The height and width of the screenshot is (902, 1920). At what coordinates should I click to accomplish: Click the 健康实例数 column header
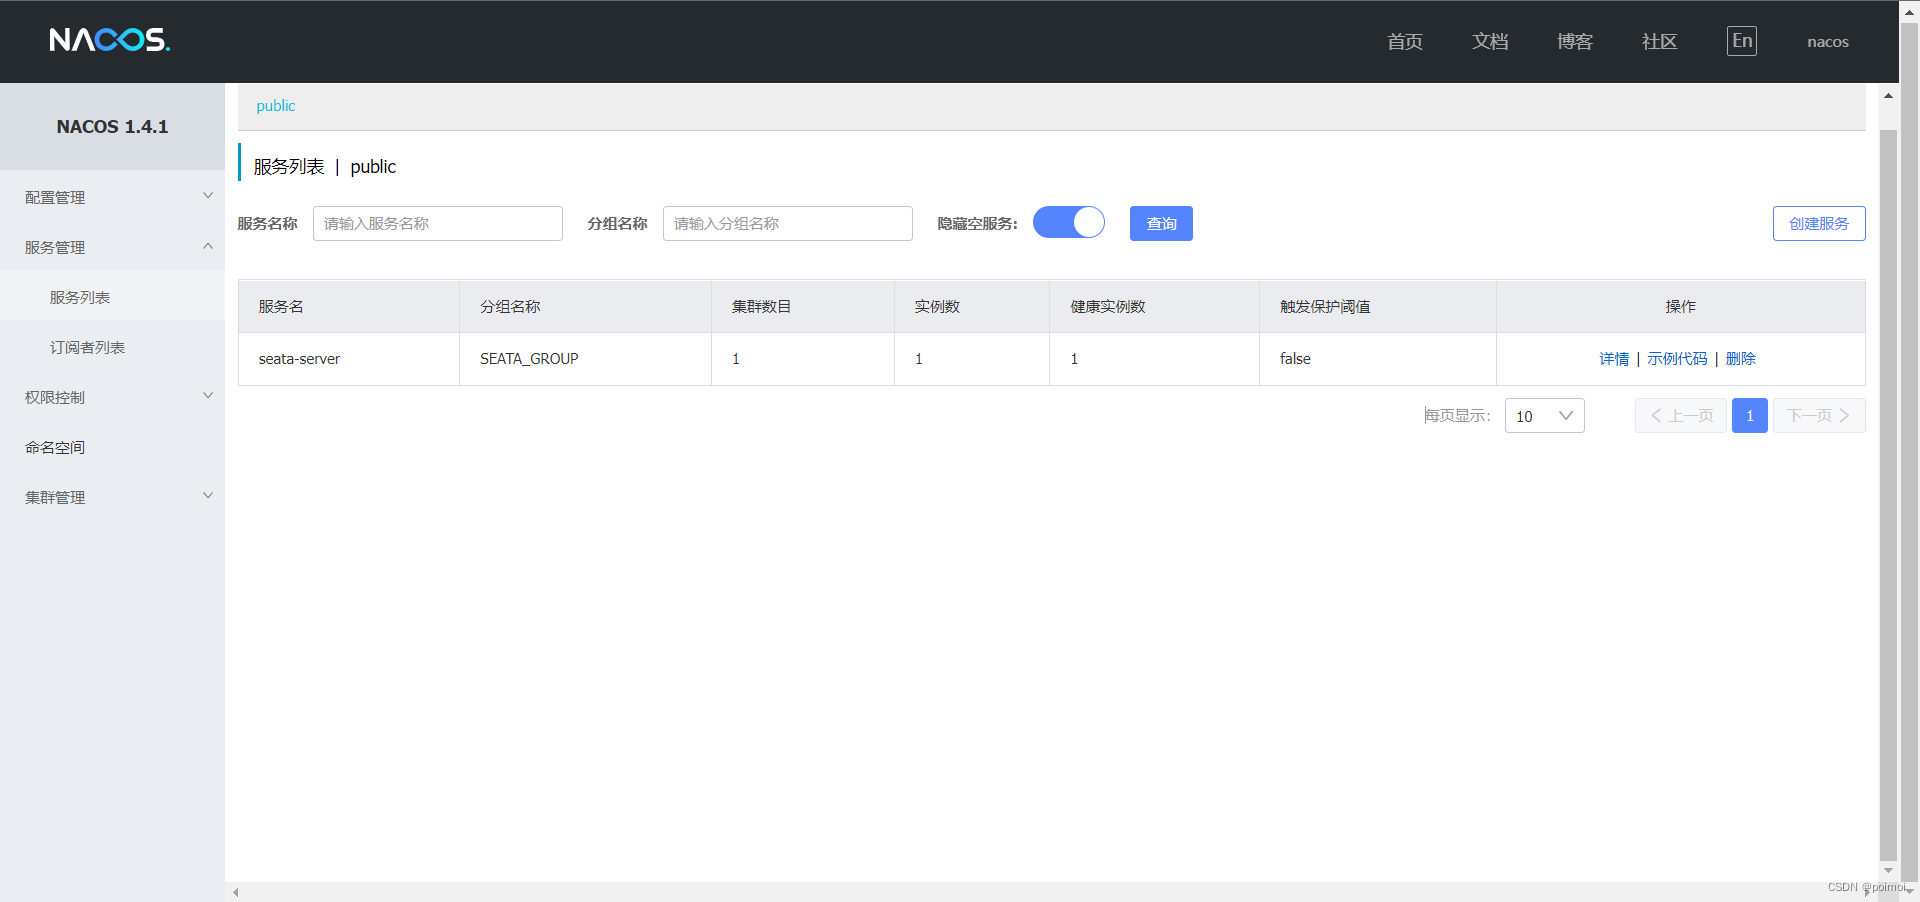1154,307
